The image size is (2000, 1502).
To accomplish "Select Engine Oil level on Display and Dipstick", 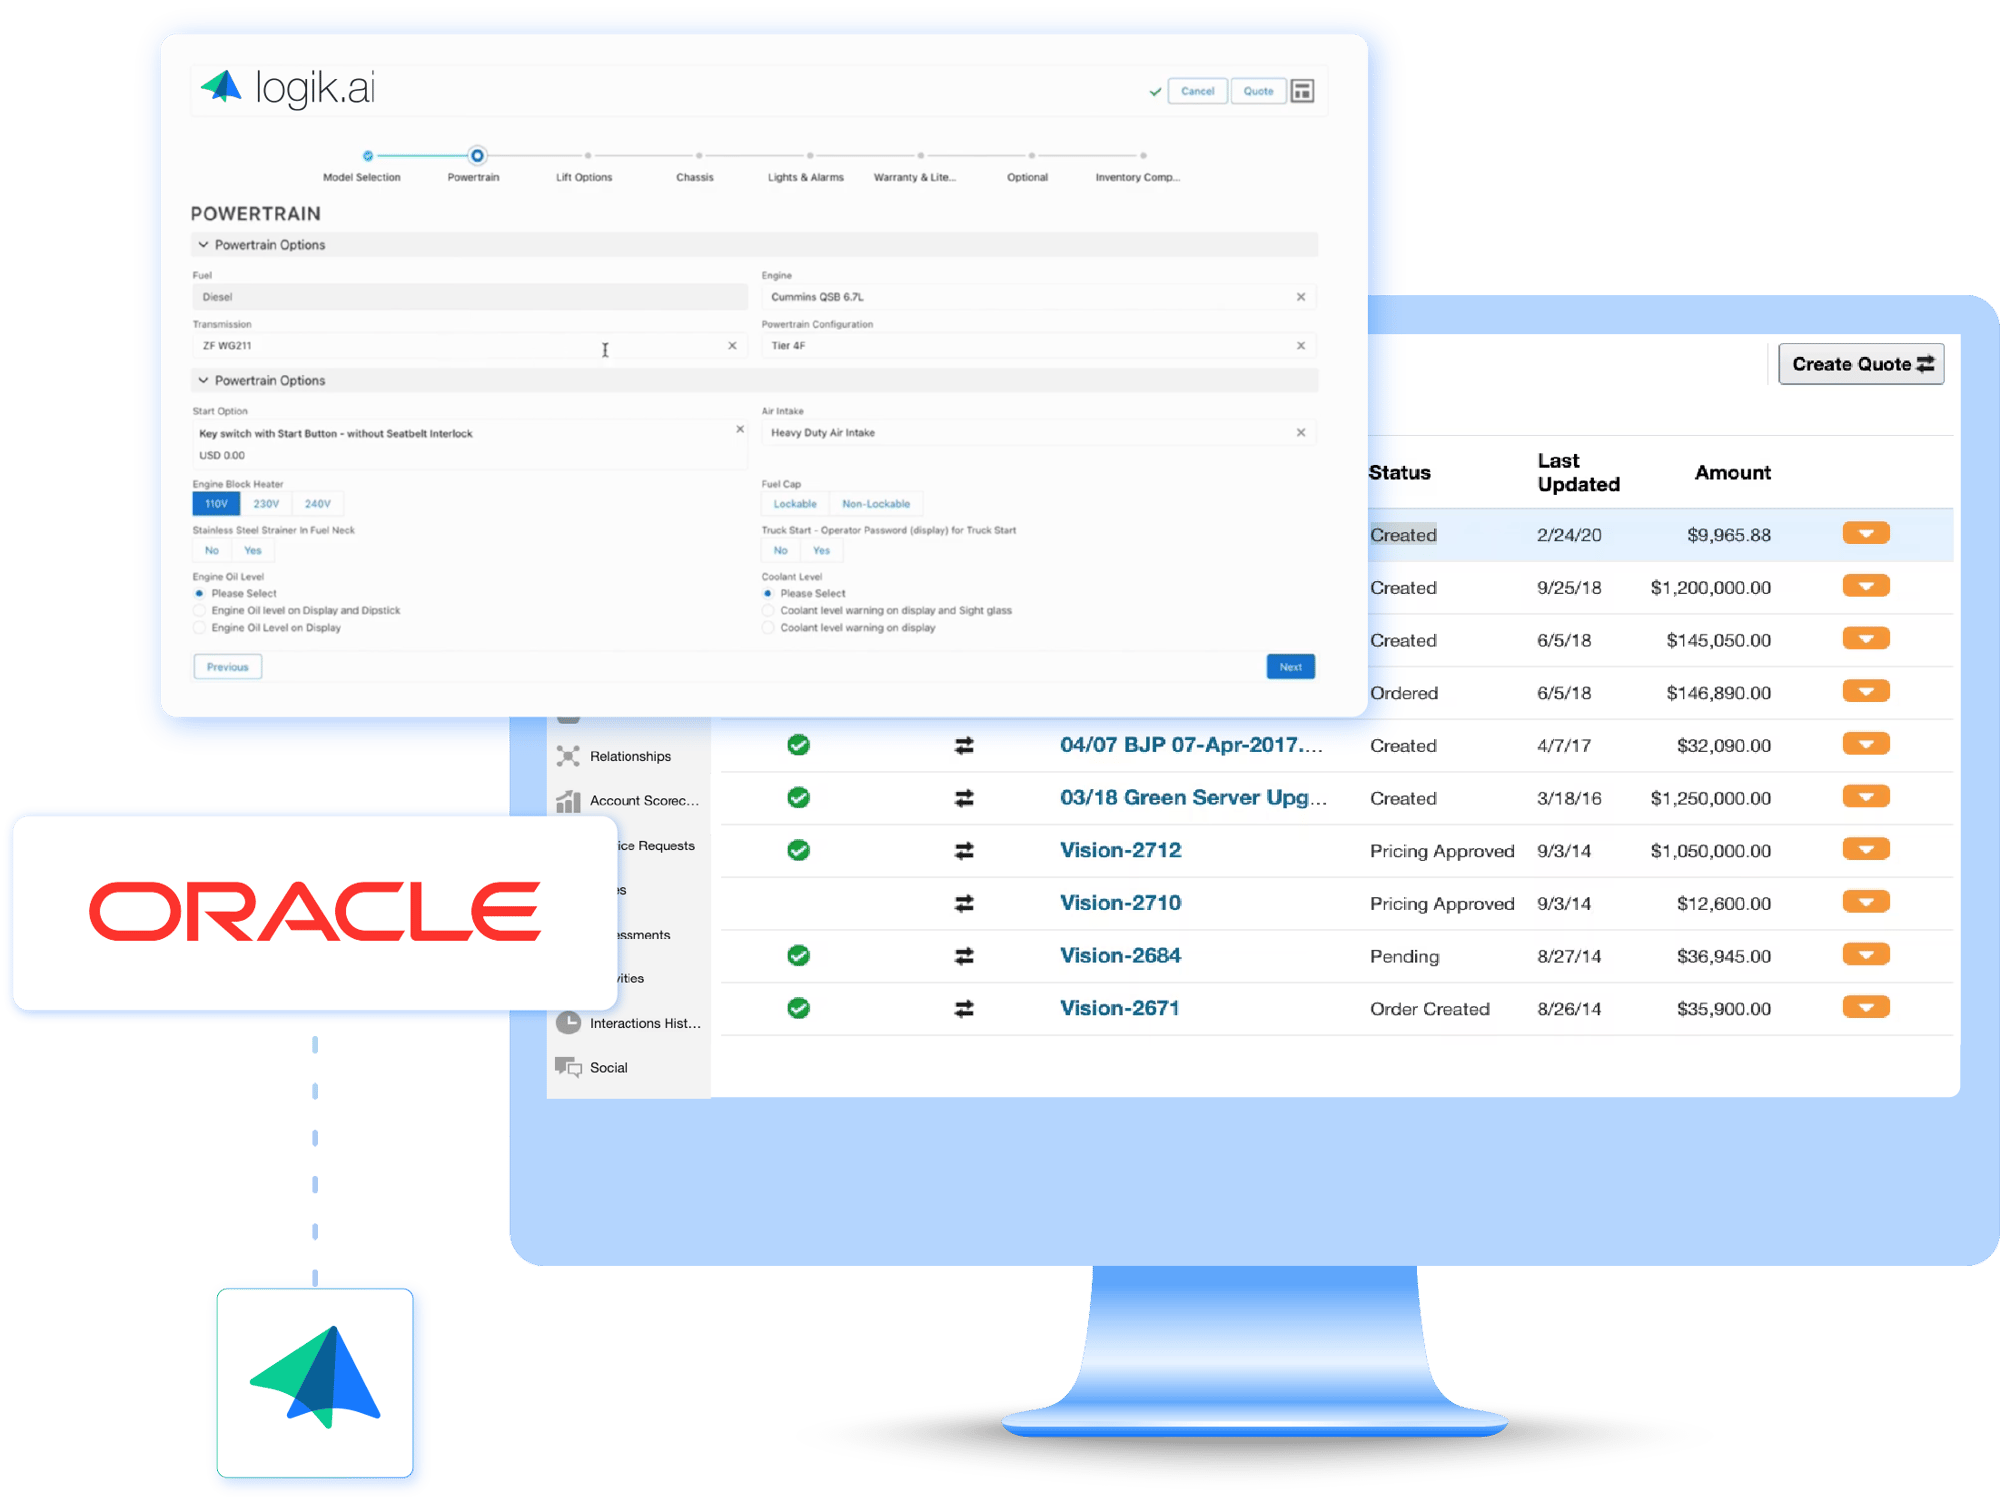I will coord(199,610).
